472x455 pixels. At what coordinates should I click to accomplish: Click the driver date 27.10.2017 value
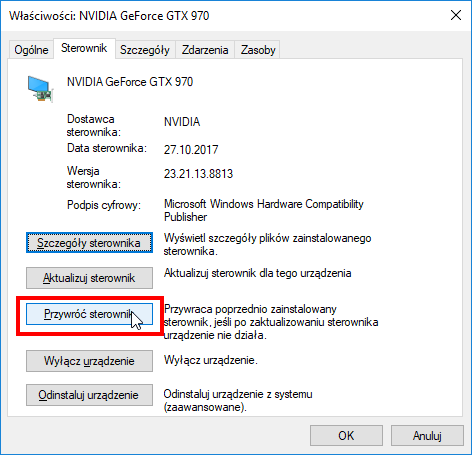click(191, 150)
